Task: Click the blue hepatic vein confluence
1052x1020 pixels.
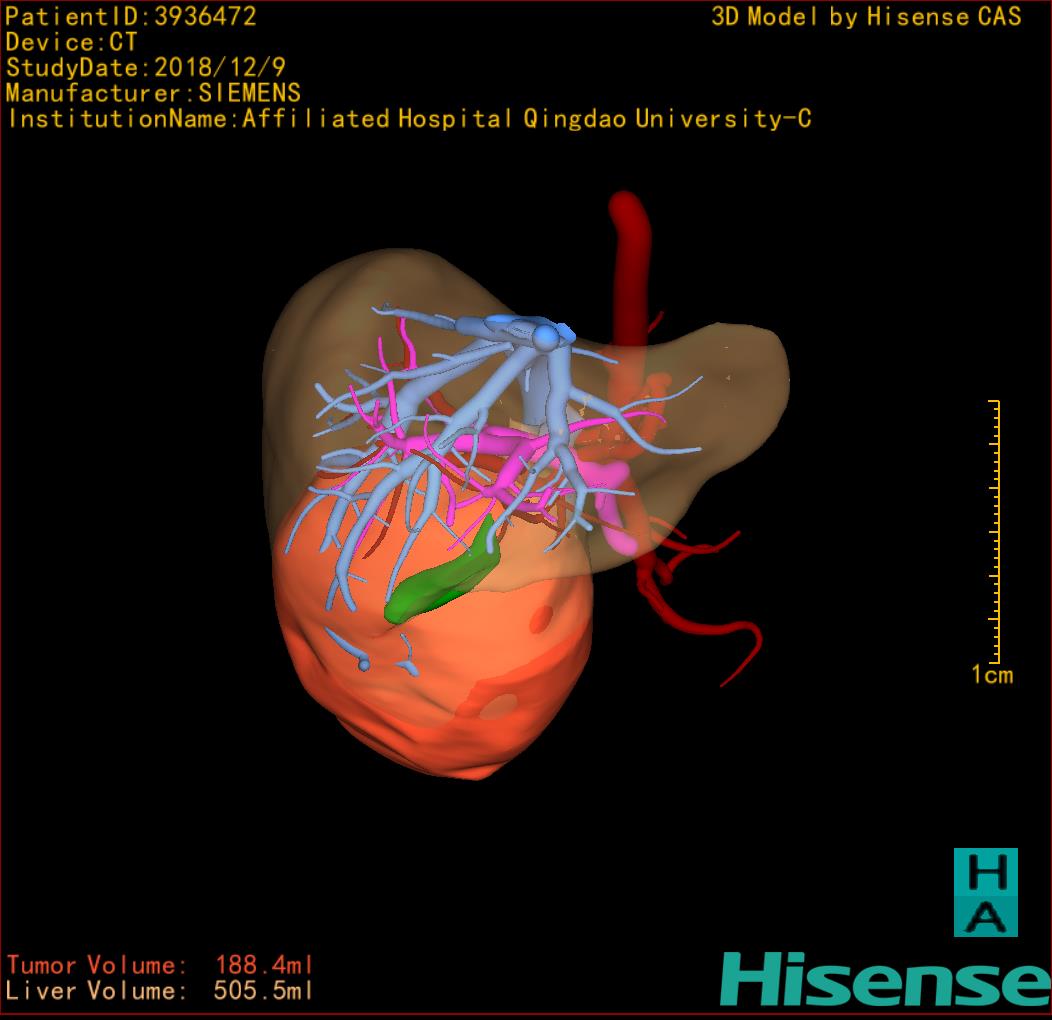Action: tap(543, 335)
